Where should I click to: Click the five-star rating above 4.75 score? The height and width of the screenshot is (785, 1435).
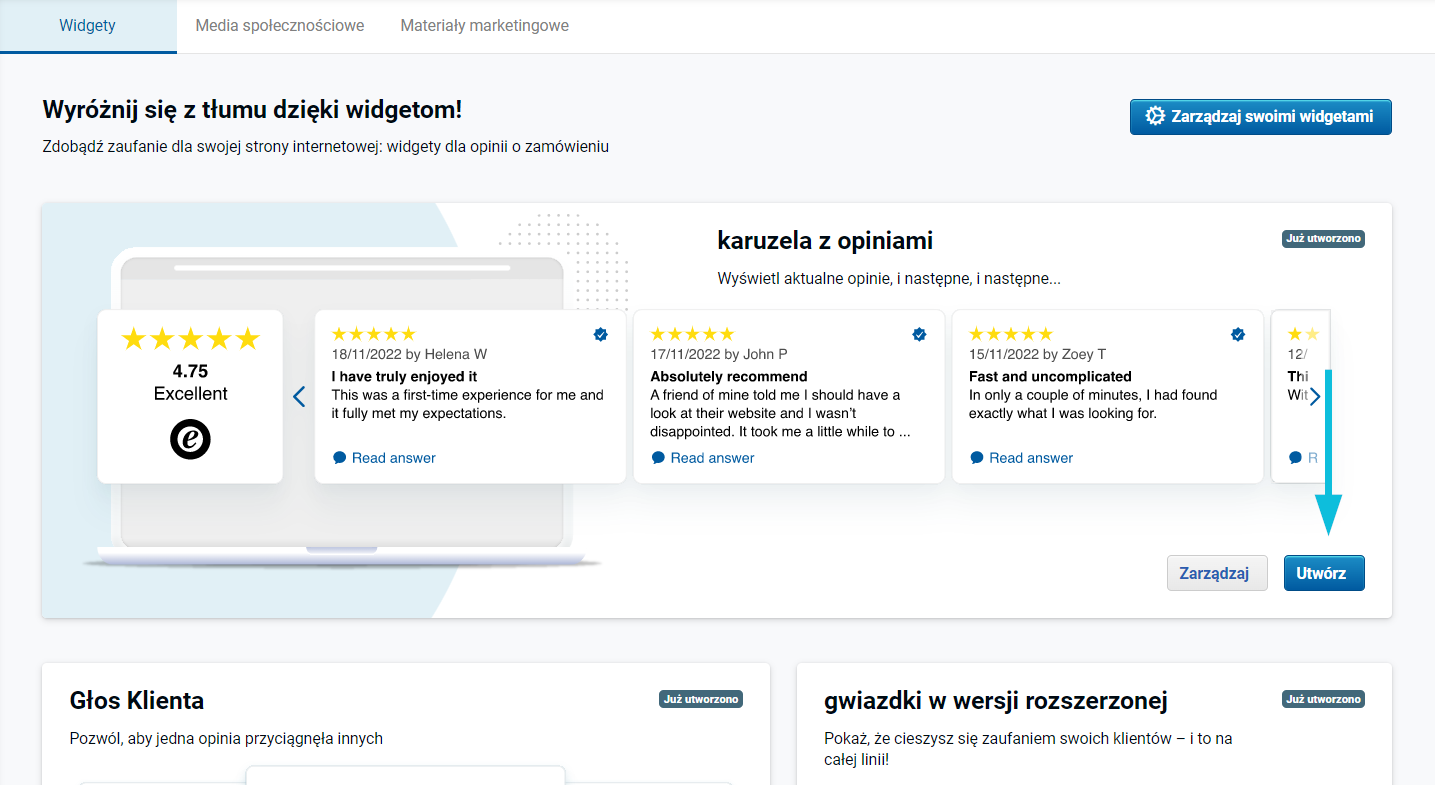click(x=190, y=339)
